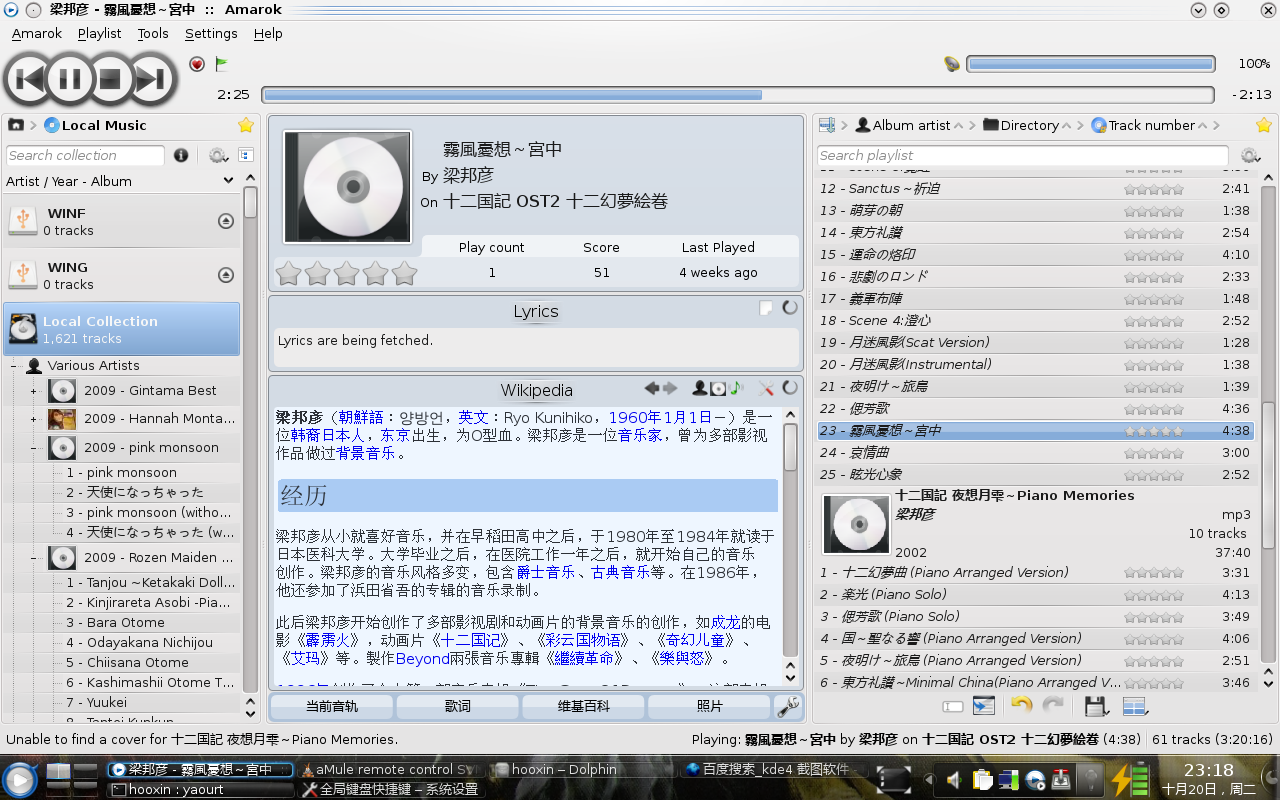The image size is (1280, 800).
Task: Redo the playlist change
Action: [1053, 706]
